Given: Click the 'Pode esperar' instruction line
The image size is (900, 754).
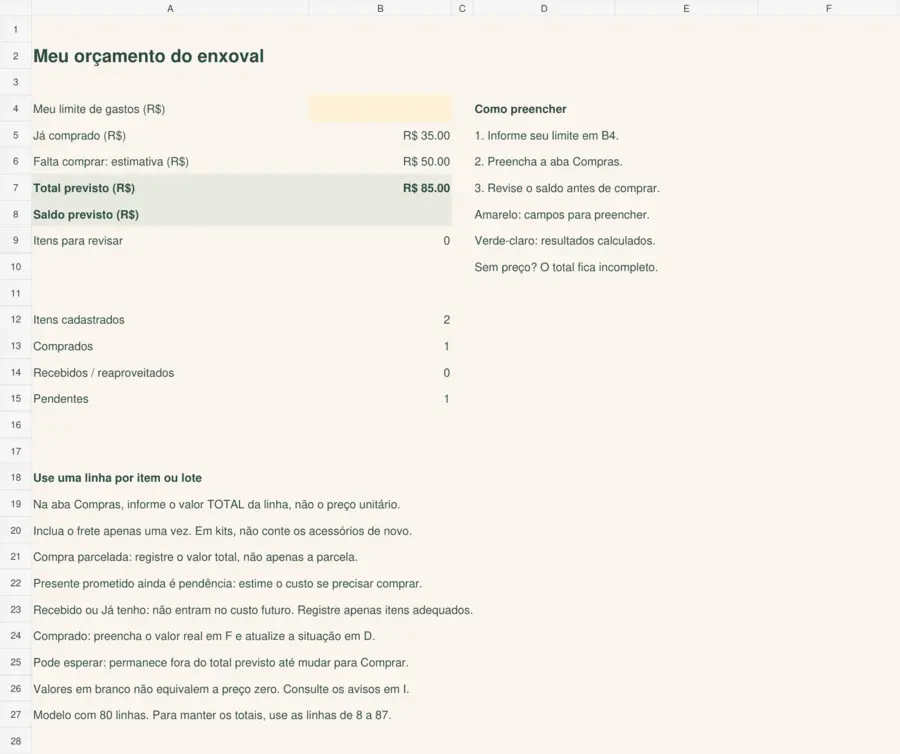Looking at the screenshot, I should pos(221,663).
